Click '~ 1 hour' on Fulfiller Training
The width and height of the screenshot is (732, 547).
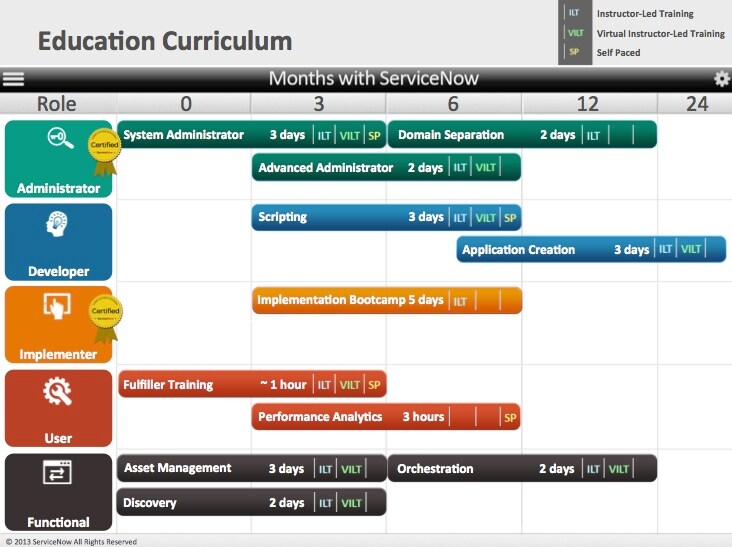[x=283, y=385]
